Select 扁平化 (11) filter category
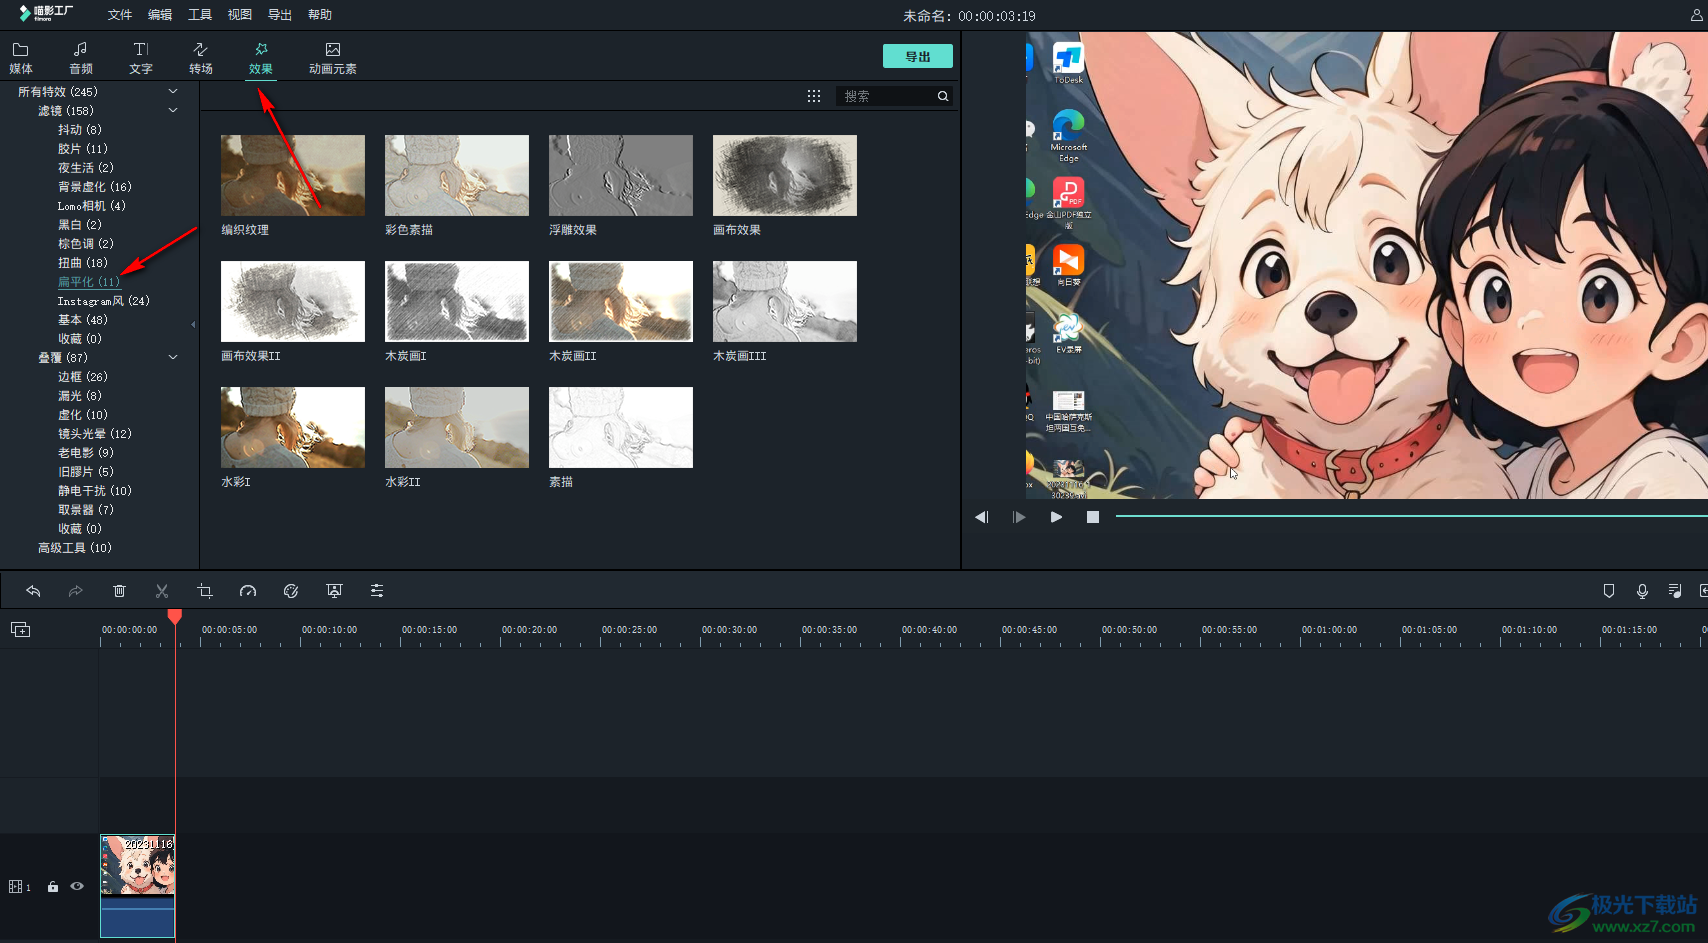This screenshot has width=1708, height=943. [x=88, y=282]
